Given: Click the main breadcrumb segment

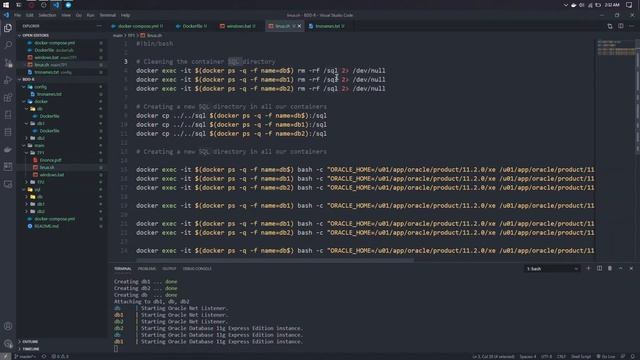Looking at the screenshot, I should click(118, 36).
